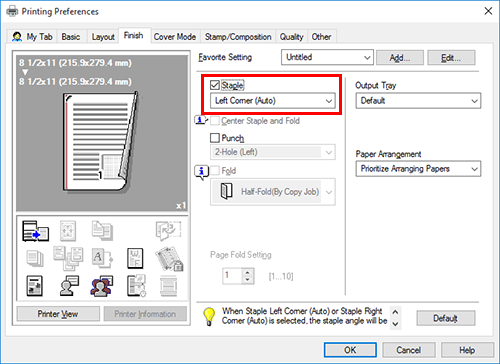
Task: Open the 2-Hole (Left) punch dropdown
Action: (x=273, y=152)
